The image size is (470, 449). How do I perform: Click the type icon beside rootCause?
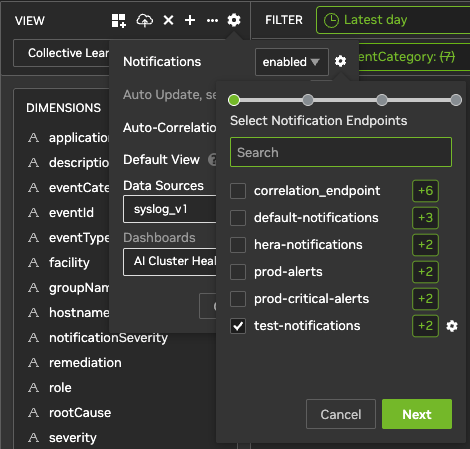[x=33, y=413]
